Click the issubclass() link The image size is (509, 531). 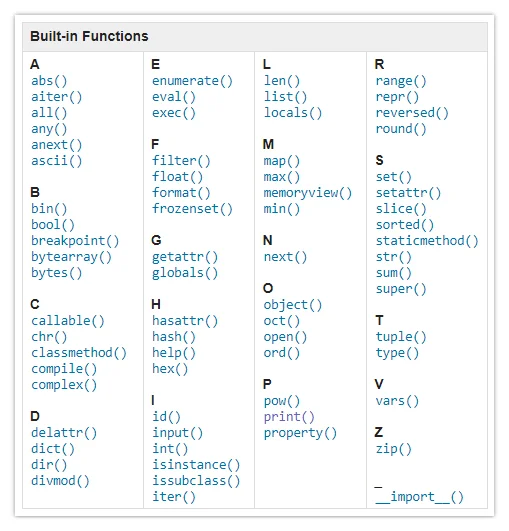tap(196, 481)
